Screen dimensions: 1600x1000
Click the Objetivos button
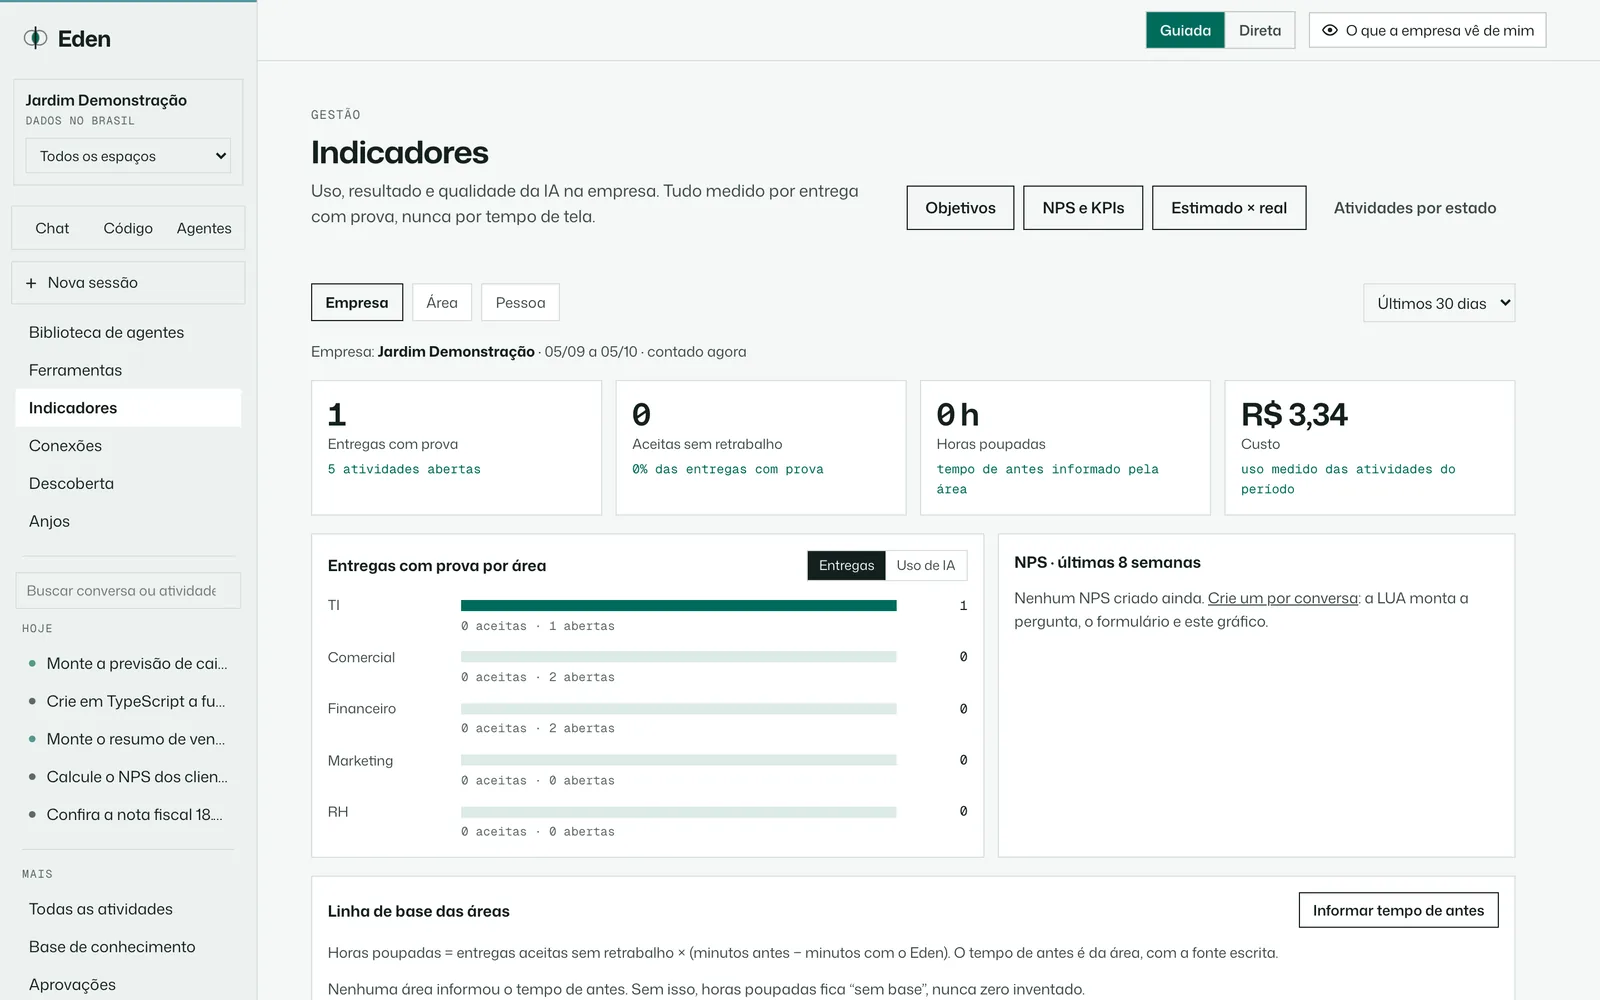pos(960,208)
